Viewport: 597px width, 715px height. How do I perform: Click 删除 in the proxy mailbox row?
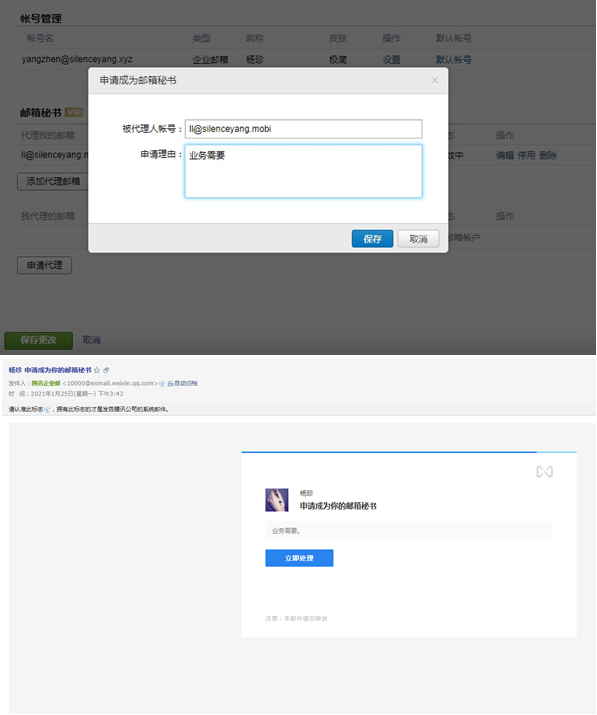coord(548,155)
